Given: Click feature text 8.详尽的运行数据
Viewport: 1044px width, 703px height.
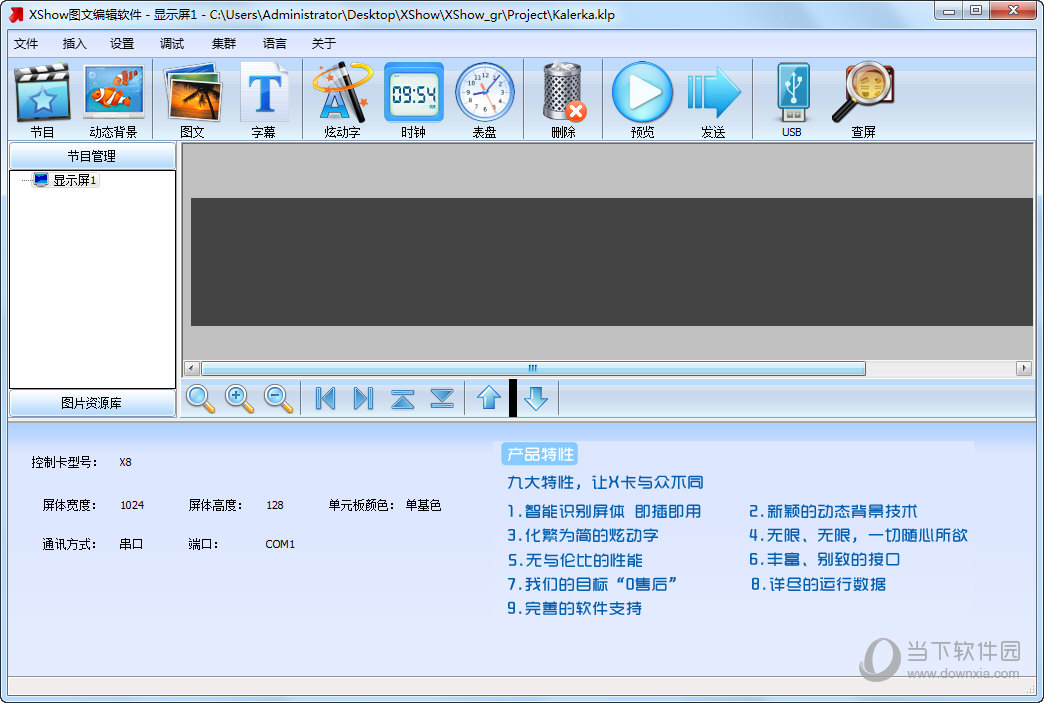Looking at the screenshot, I should click(818, 584).
